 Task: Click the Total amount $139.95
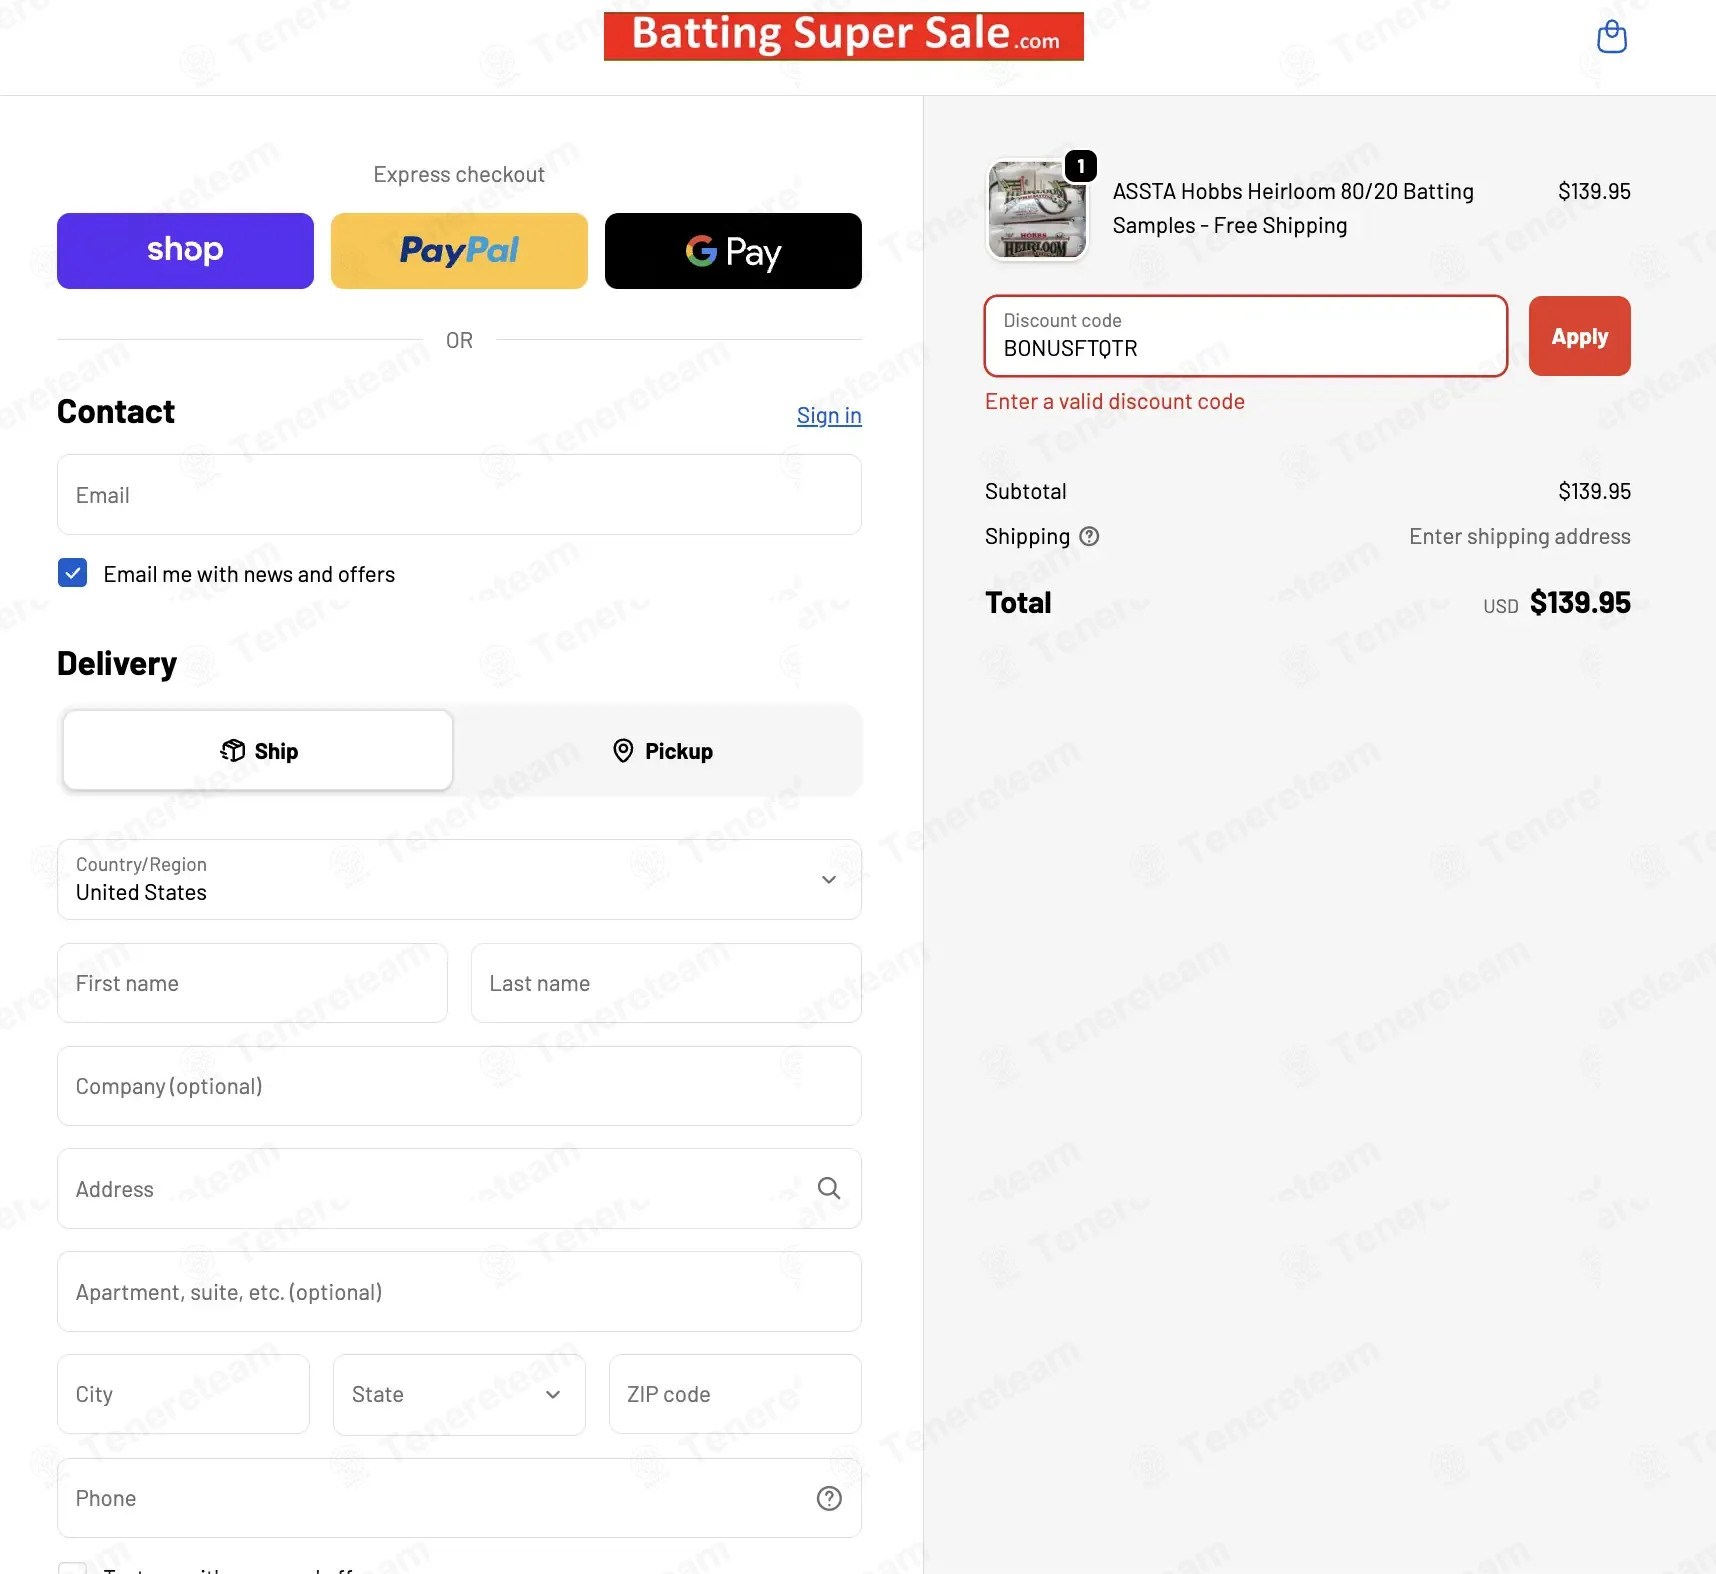[x=1580, y=602]
